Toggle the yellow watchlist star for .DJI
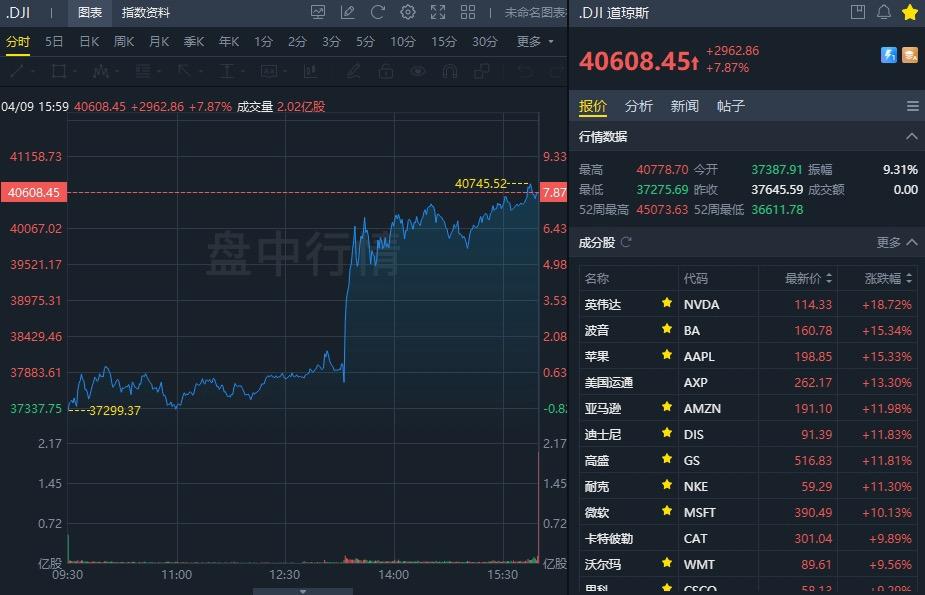Image resolution: width=925 pixels, height=595 pixels. [x=910, y=12]
